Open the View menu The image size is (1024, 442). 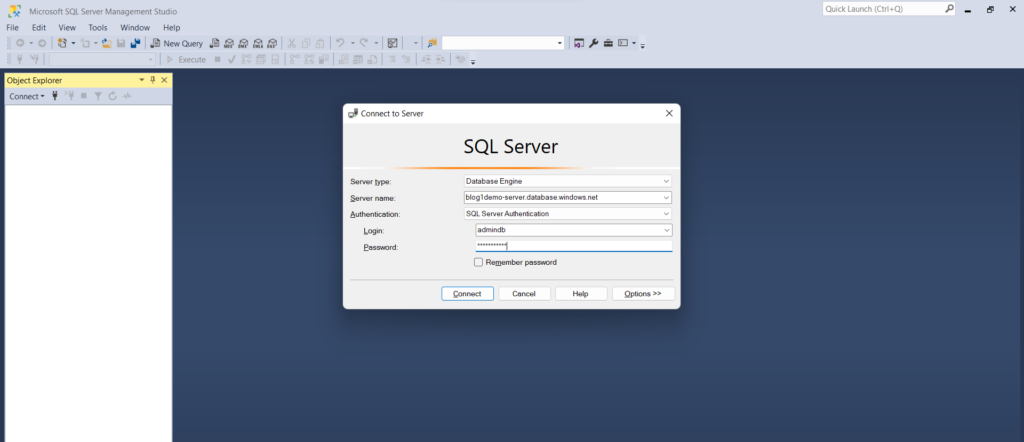(x=67, y=27)
